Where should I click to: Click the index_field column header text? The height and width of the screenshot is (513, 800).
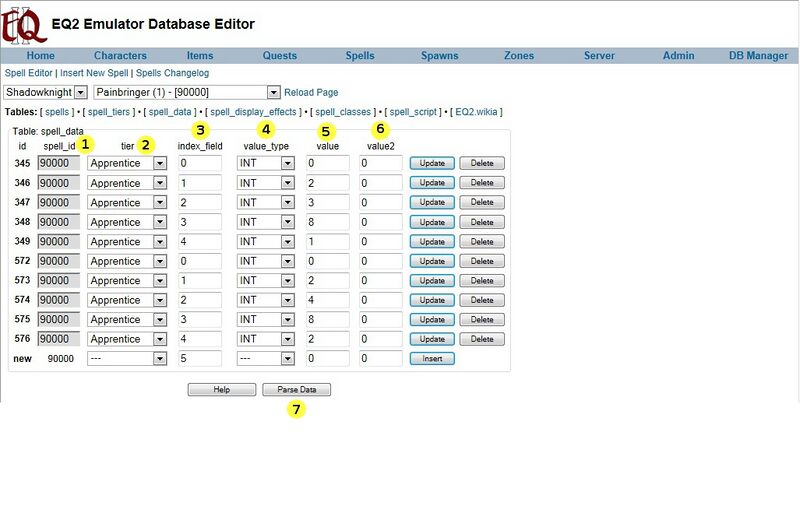[200, 146]
